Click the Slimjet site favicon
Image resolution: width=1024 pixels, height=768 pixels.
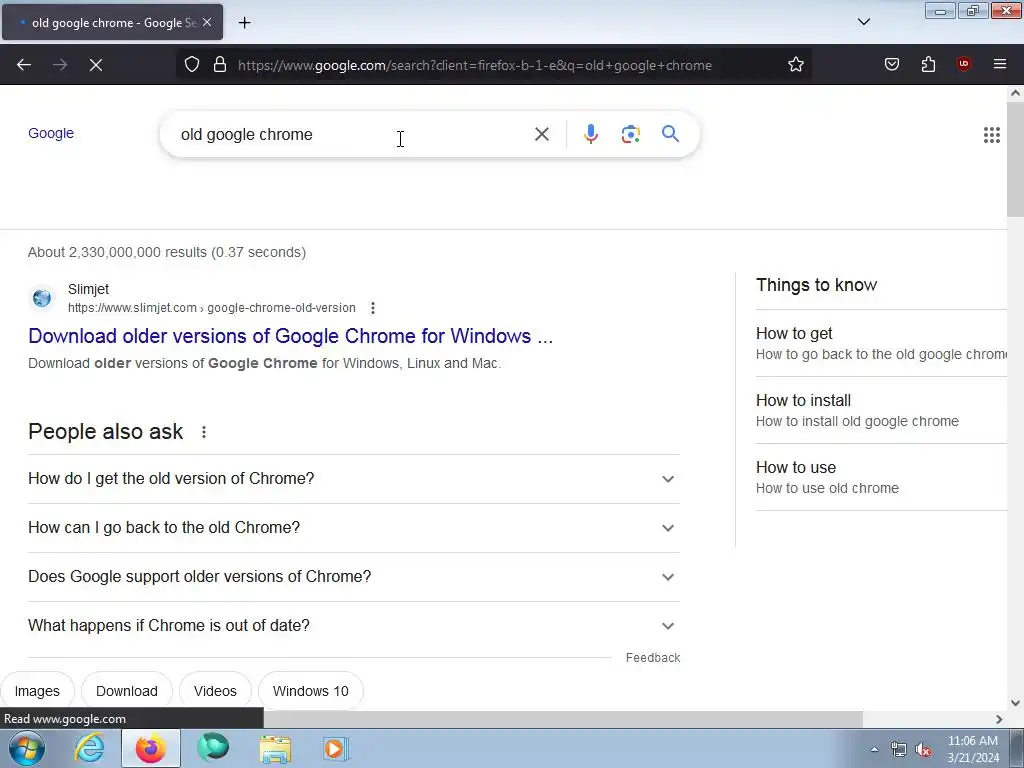point(42,298)
